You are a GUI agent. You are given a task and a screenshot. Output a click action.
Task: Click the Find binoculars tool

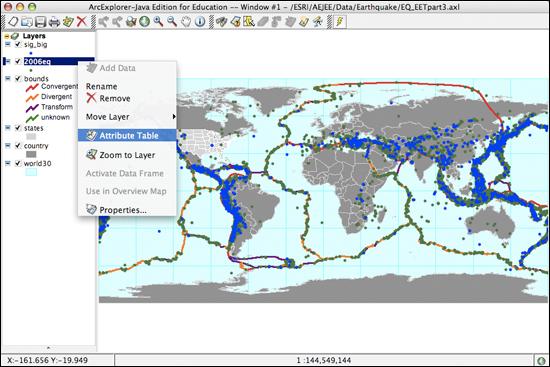(x=221, y=22)
